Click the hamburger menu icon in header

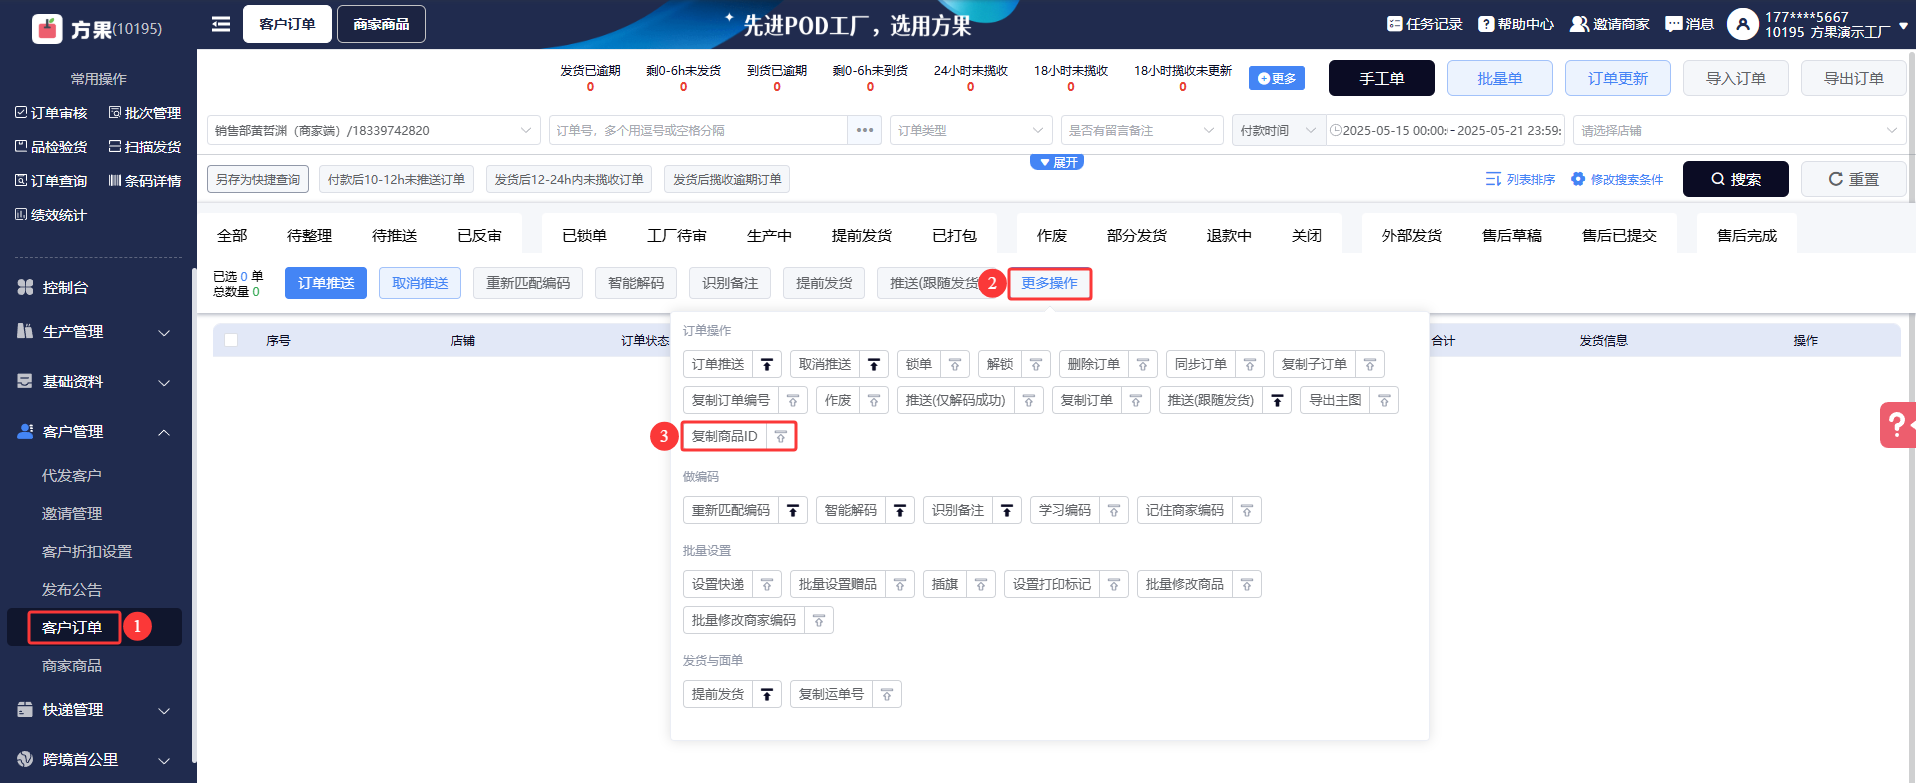click(x=221, y=24)
